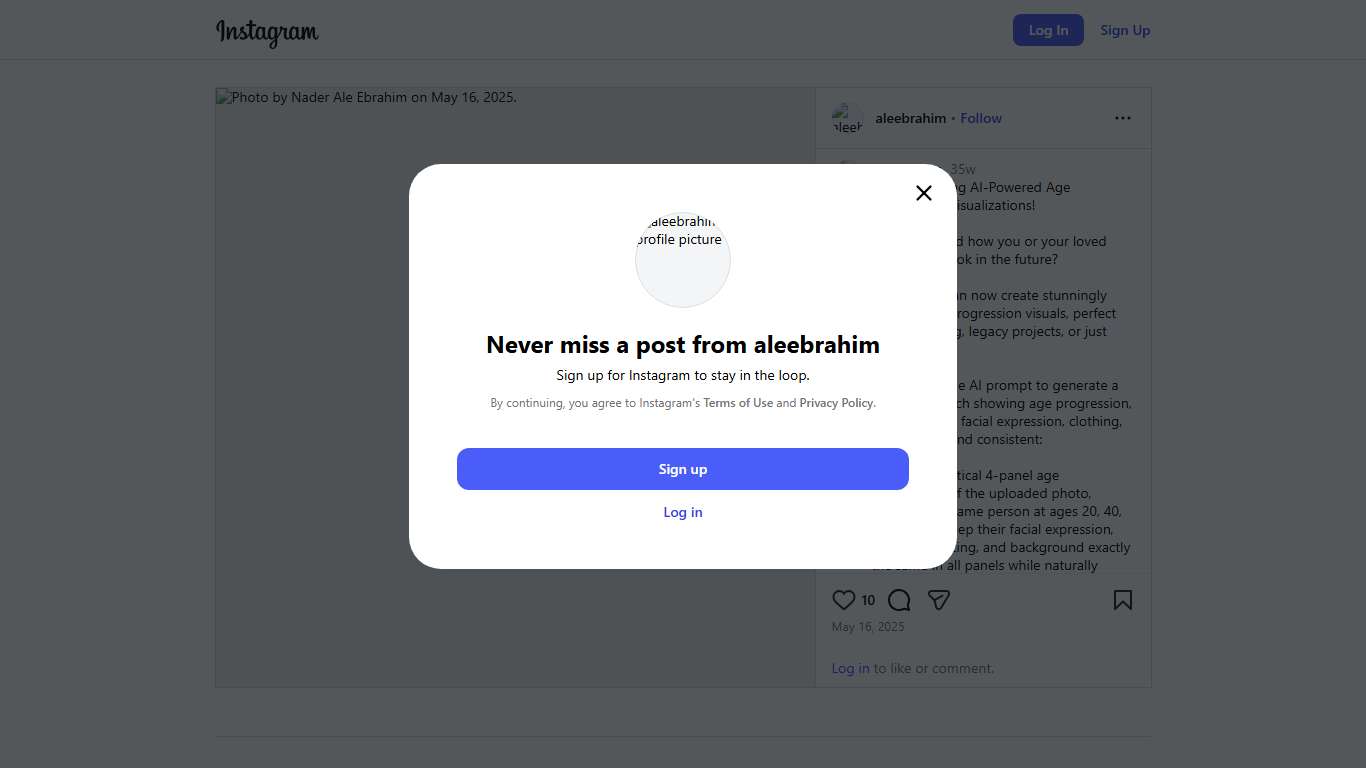Viewport: 1366px width, 768px height.
Task: Click Log in to like or comment
Action: pyautogui.click(x=850, y=668)
